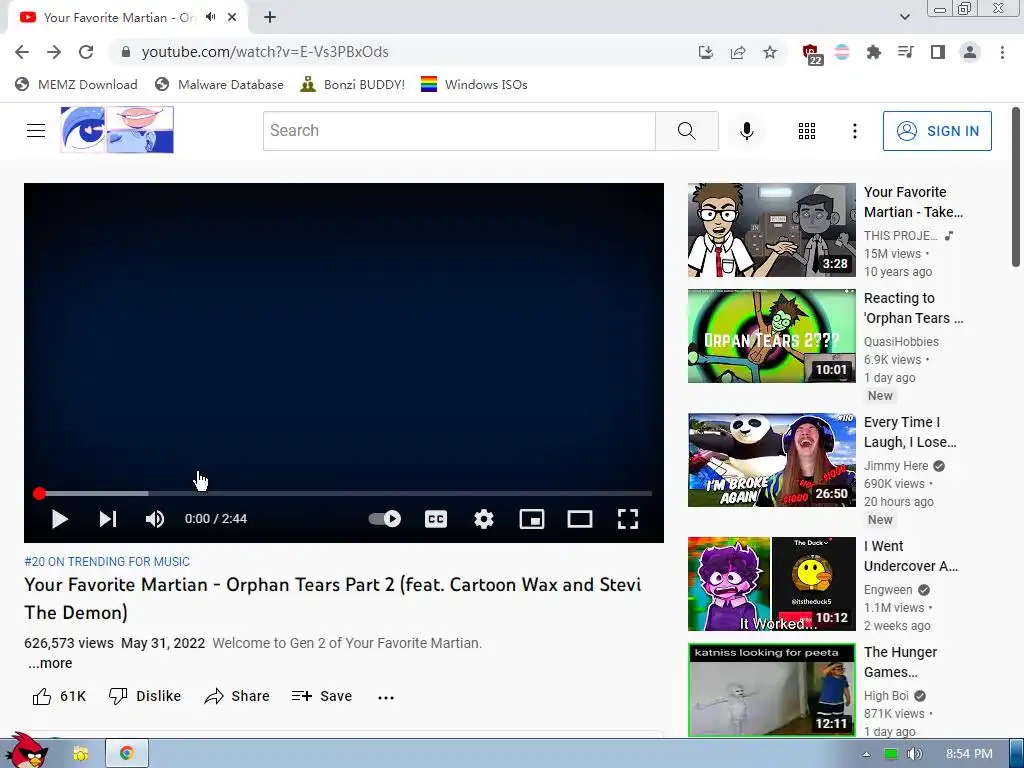The width and height of the screenshot is (1024, 768).
Task: Focus the YouTube search box
Action: [459, 131]
